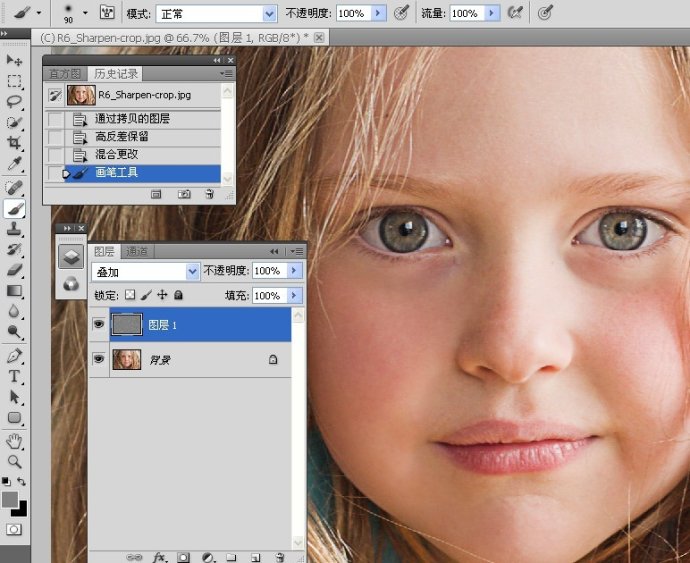Create new document from current state
The height and width of the screenshot is (563, 690).
156,194
